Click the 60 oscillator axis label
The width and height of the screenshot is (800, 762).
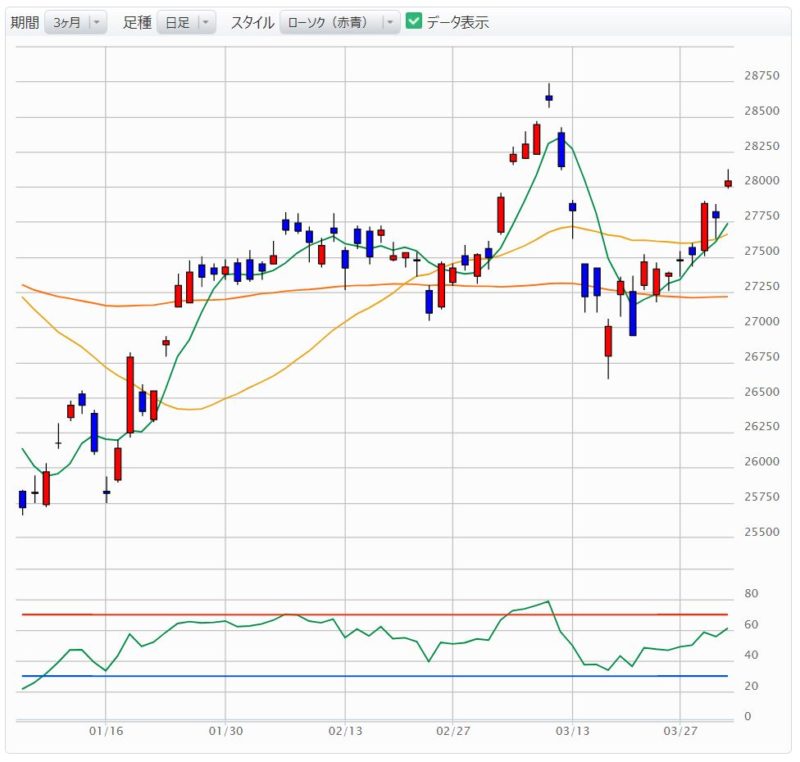click(x=751, y=625)
